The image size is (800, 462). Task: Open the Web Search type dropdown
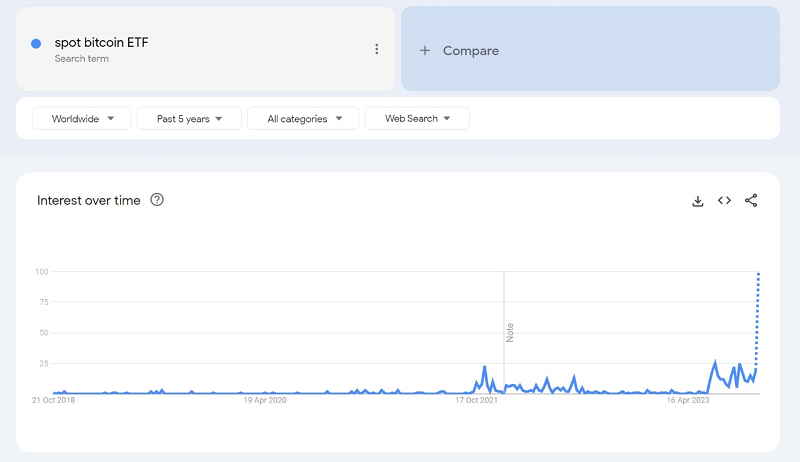(x=417, y=119)
